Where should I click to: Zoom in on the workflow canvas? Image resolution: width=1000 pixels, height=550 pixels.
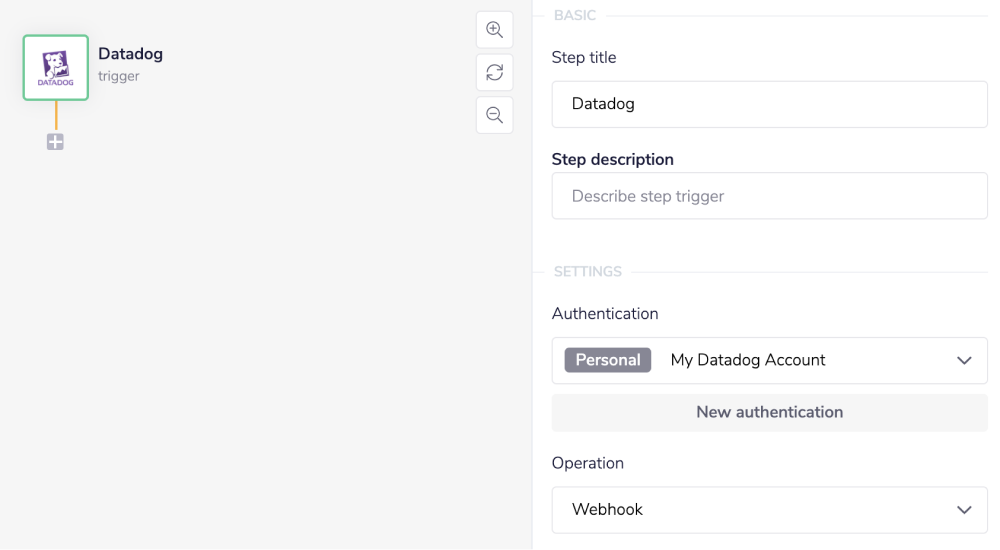pyautogui.click(x=494, y=30)
